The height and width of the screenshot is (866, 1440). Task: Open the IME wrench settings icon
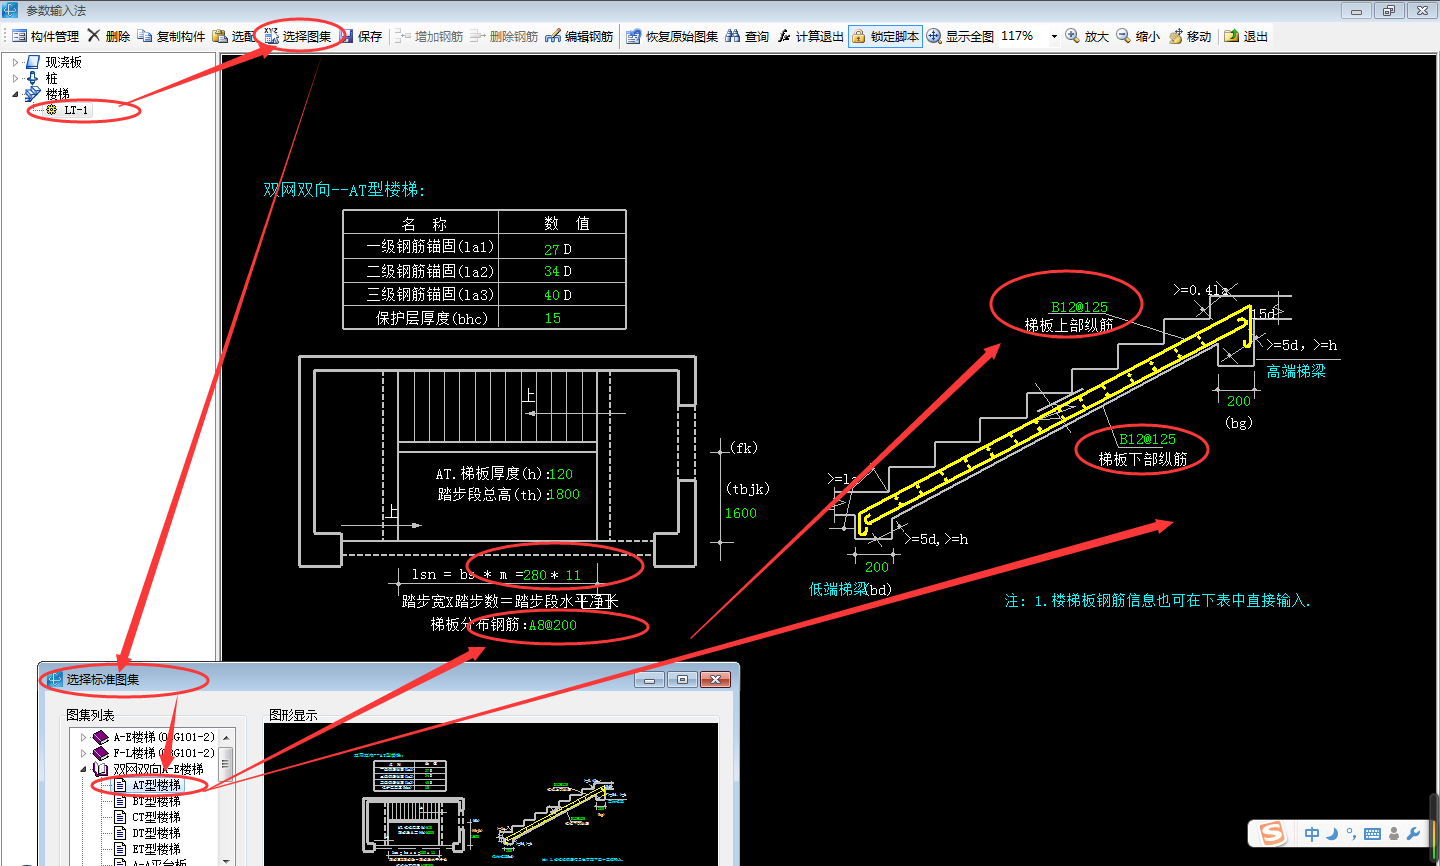pyautogui.click(x=1413, y=833)
